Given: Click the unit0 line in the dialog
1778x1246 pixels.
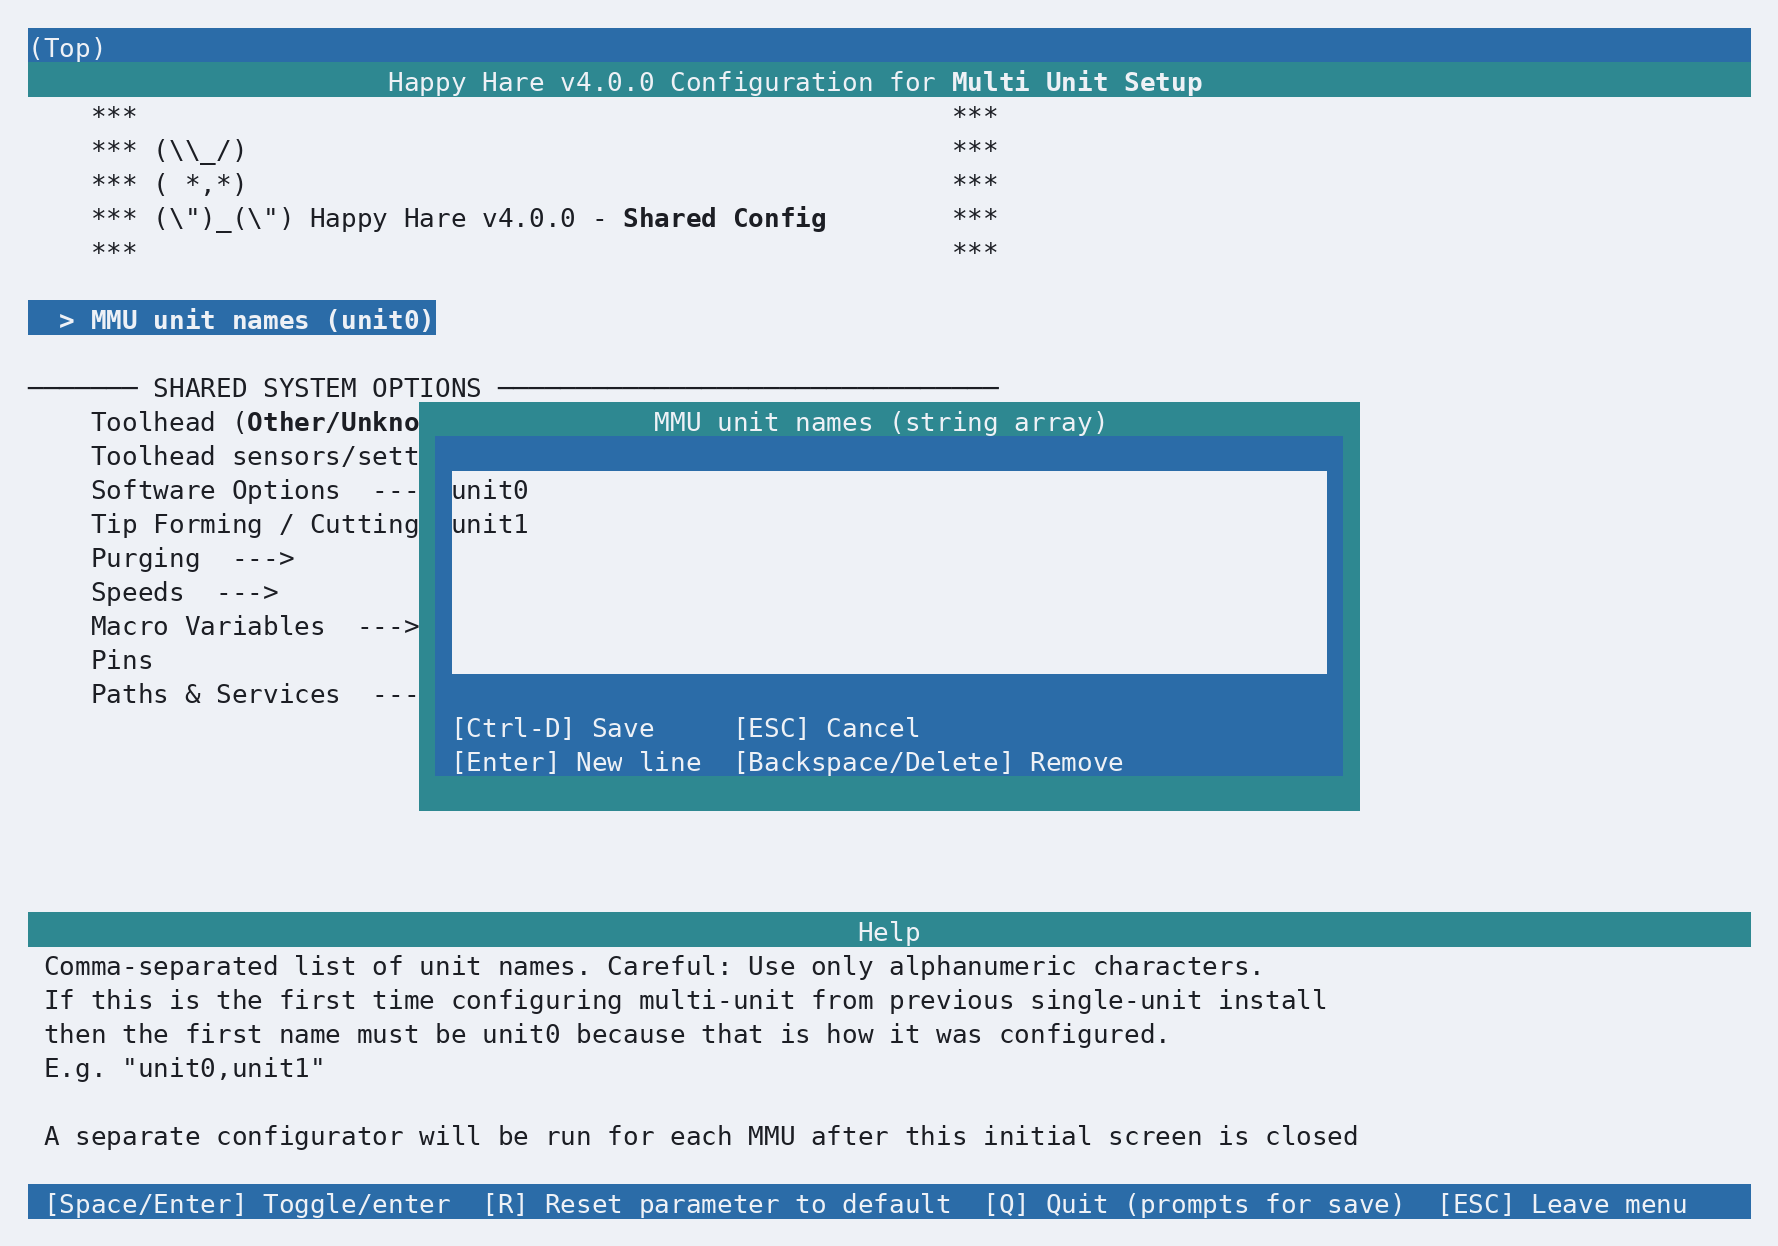Looking at the screenshot, I should [490, 490].
